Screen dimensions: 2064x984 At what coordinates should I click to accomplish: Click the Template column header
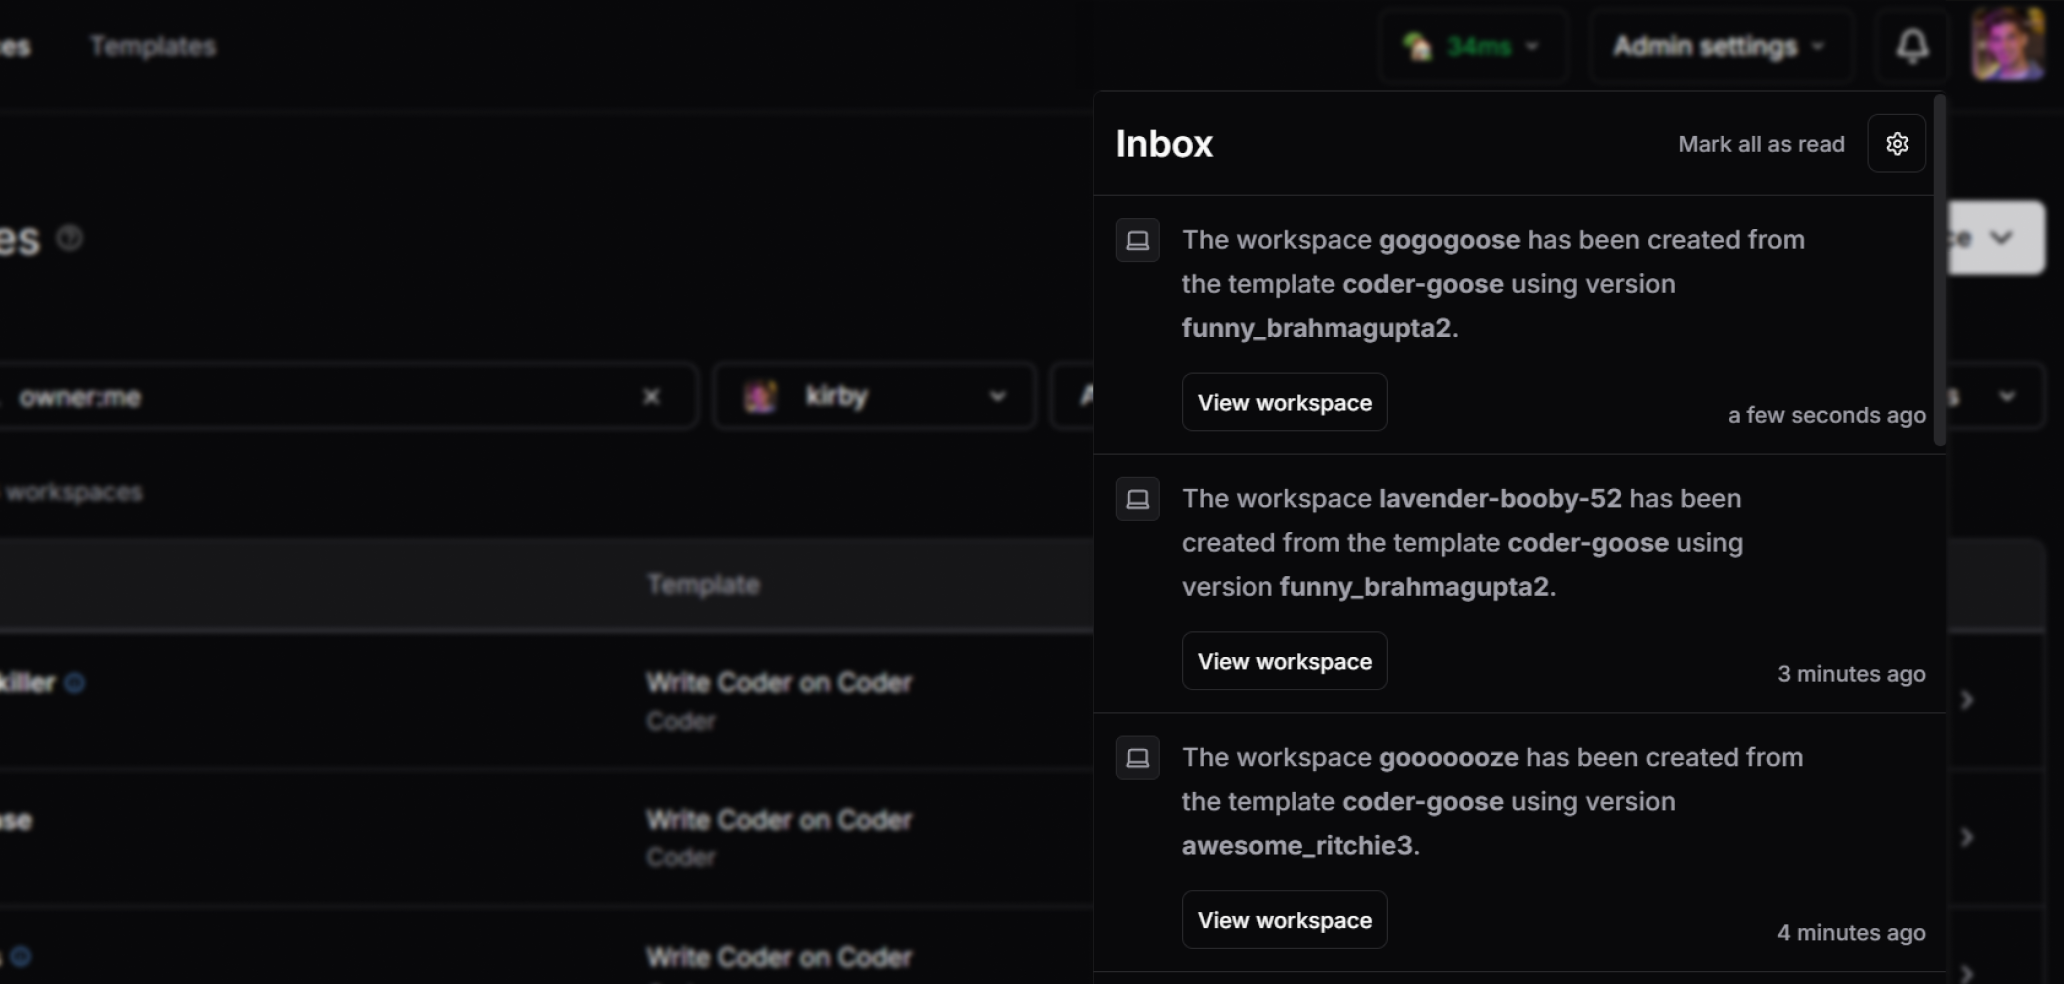click(x=703, y=585)
